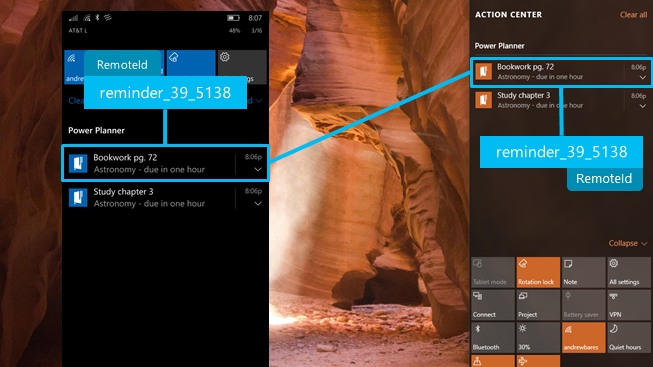The image size is (653, 367).
Task: Open Study chapter 3 notification on phone
Action: click(165, 197)
